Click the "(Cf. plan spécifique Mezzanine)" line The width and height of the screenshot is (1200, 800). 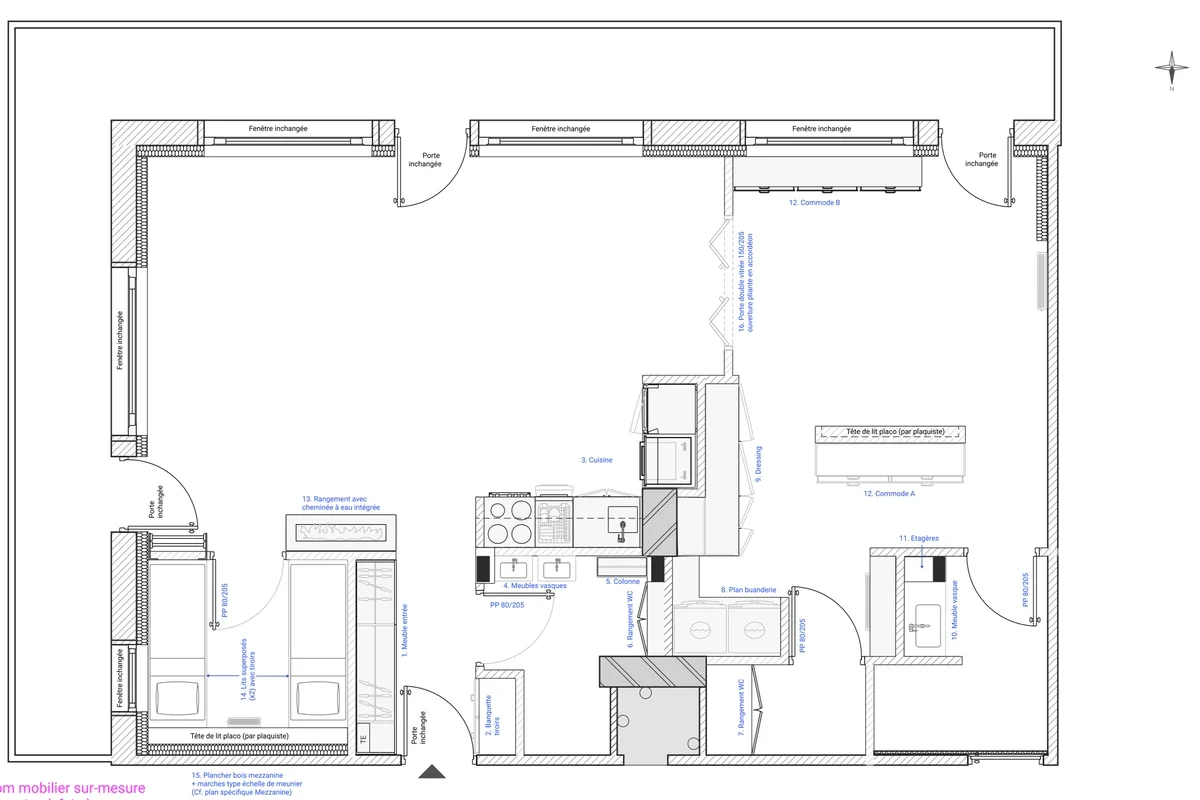tap(241, 793)
